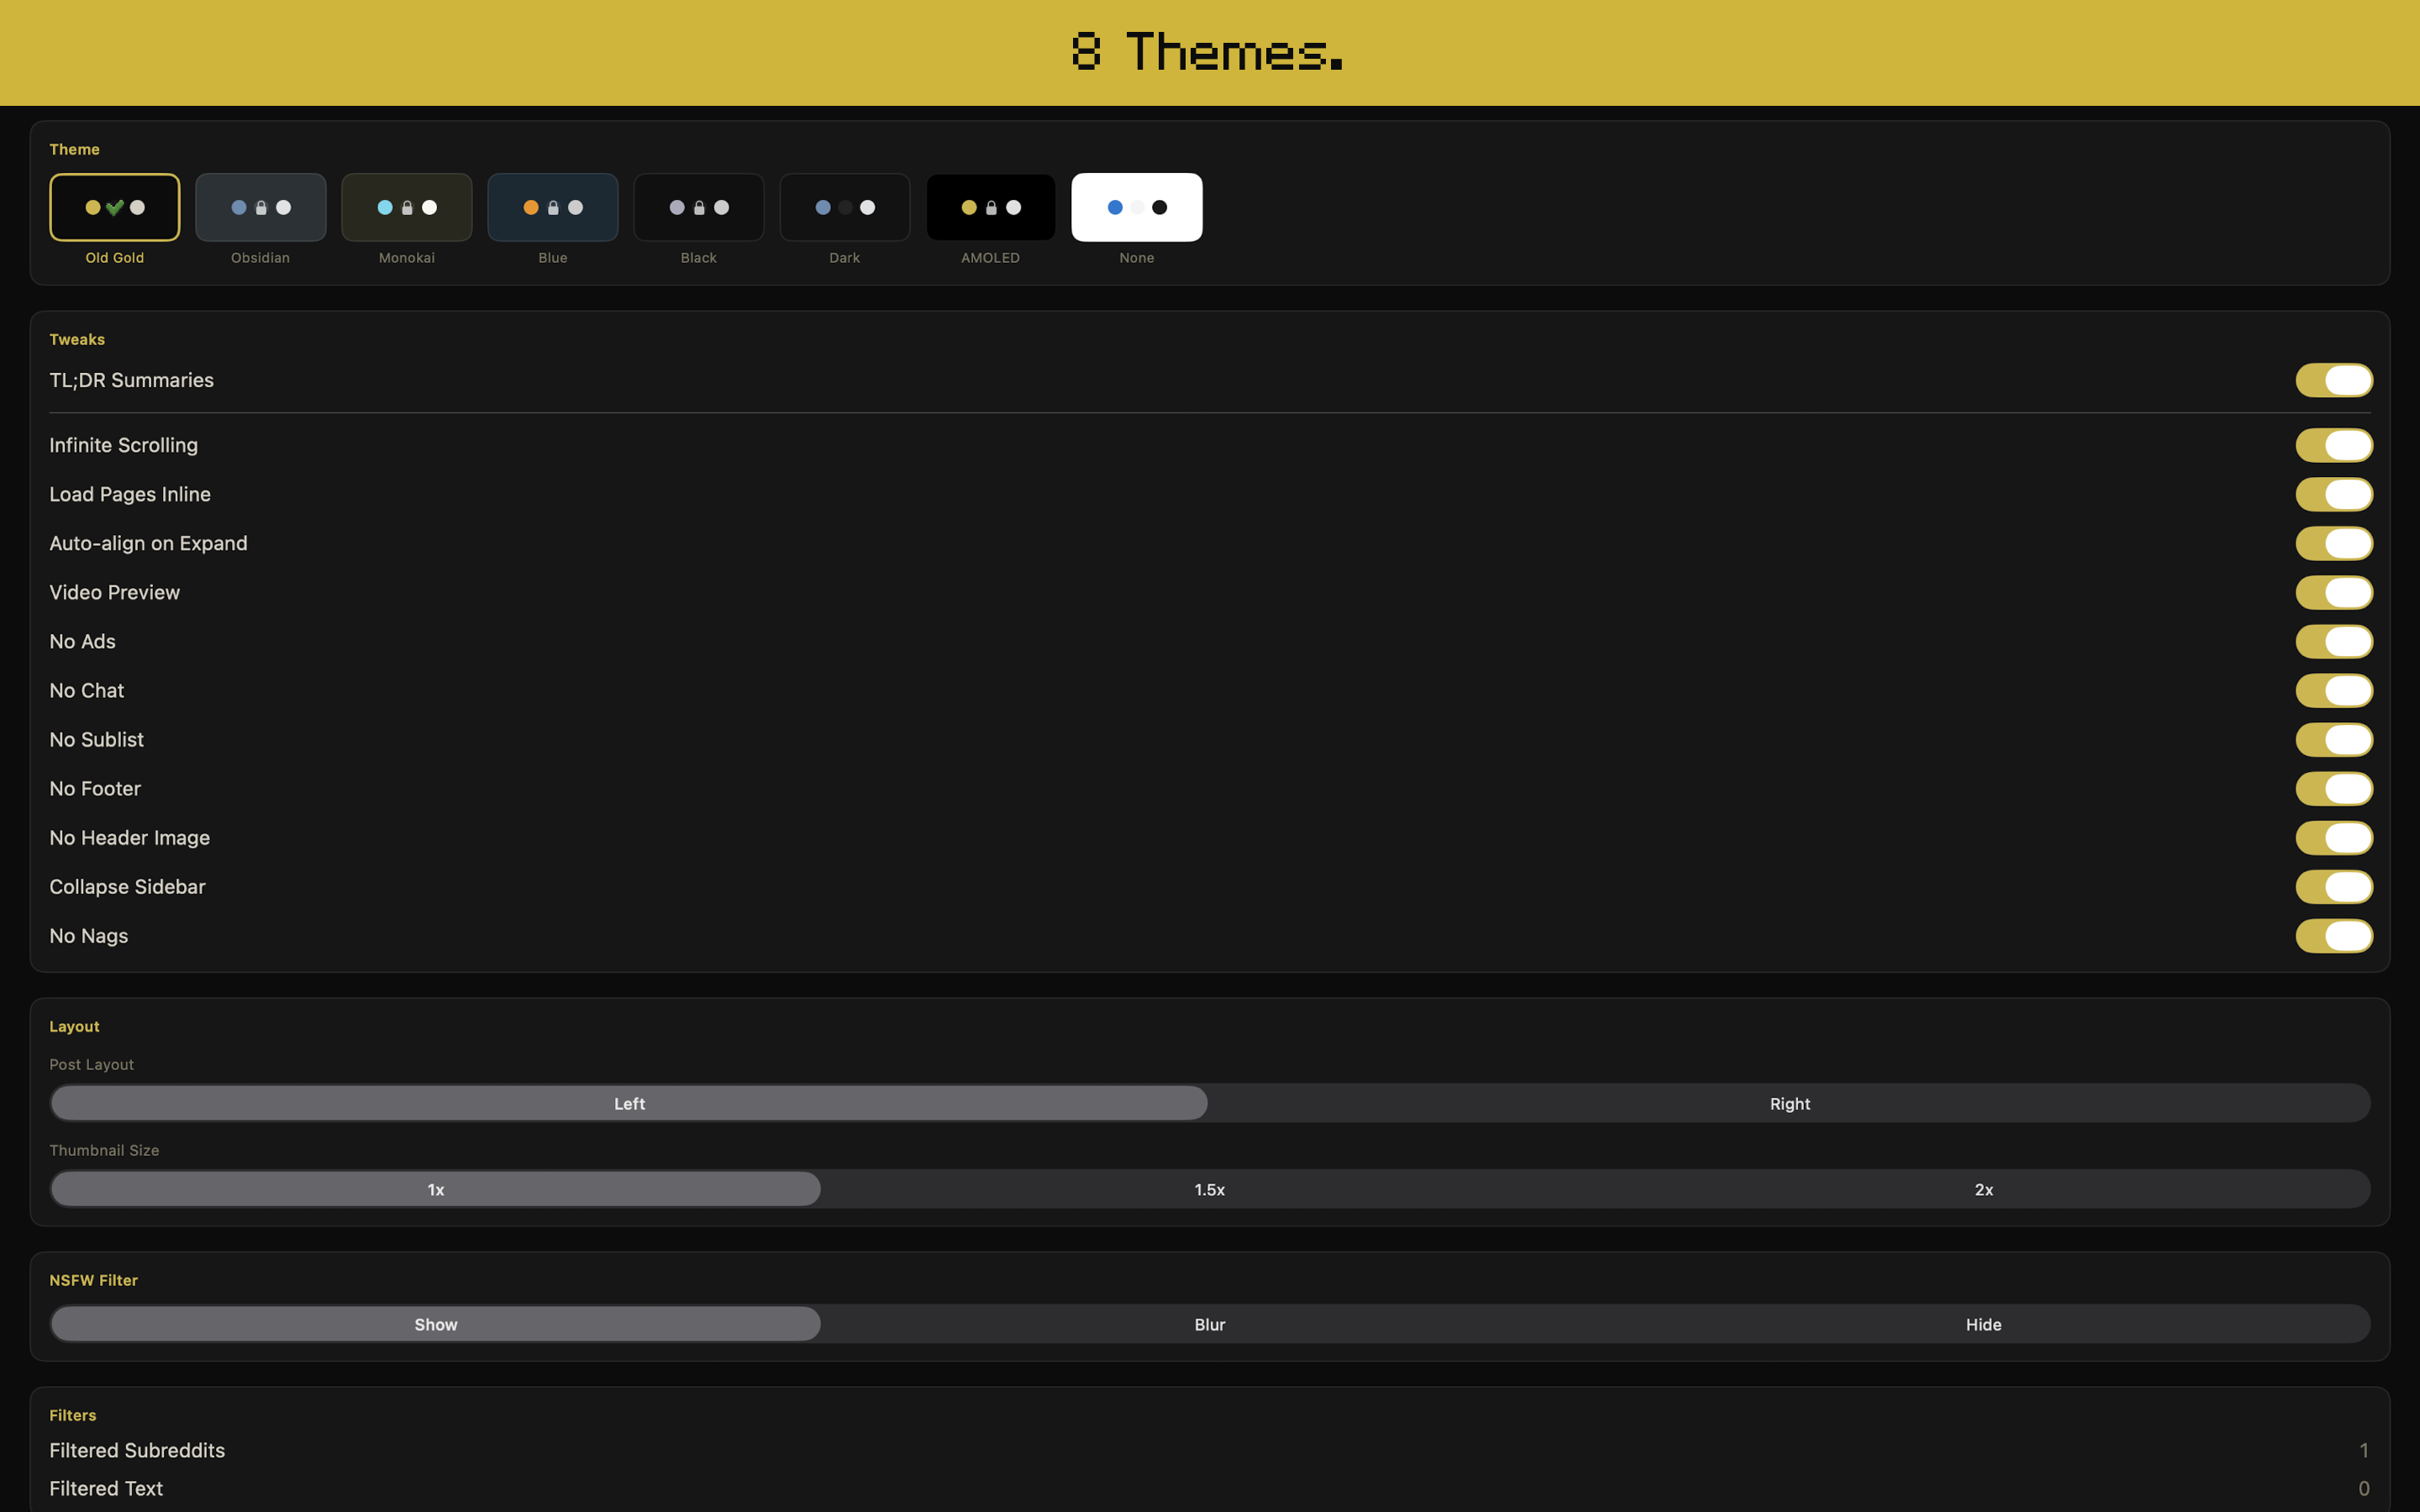Choose 1x thumbnail size
This screenshot has height=1512, width=2420.
(436, 1189)
